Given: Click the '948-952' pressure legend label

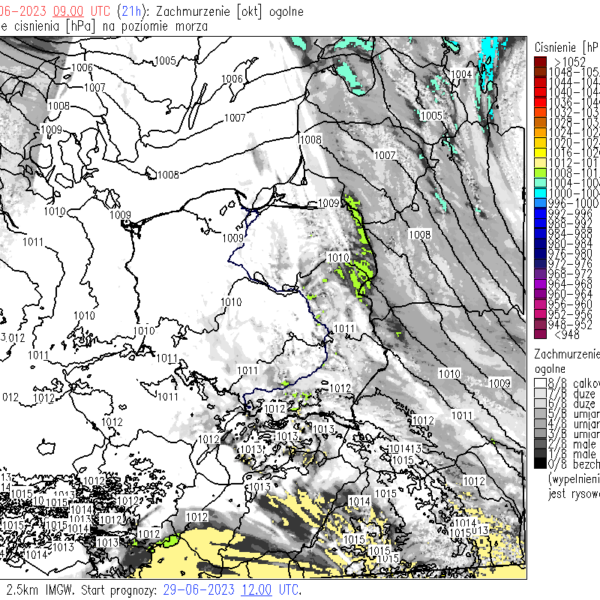Looking at the screenshot, I should click(x=570, y=324).
